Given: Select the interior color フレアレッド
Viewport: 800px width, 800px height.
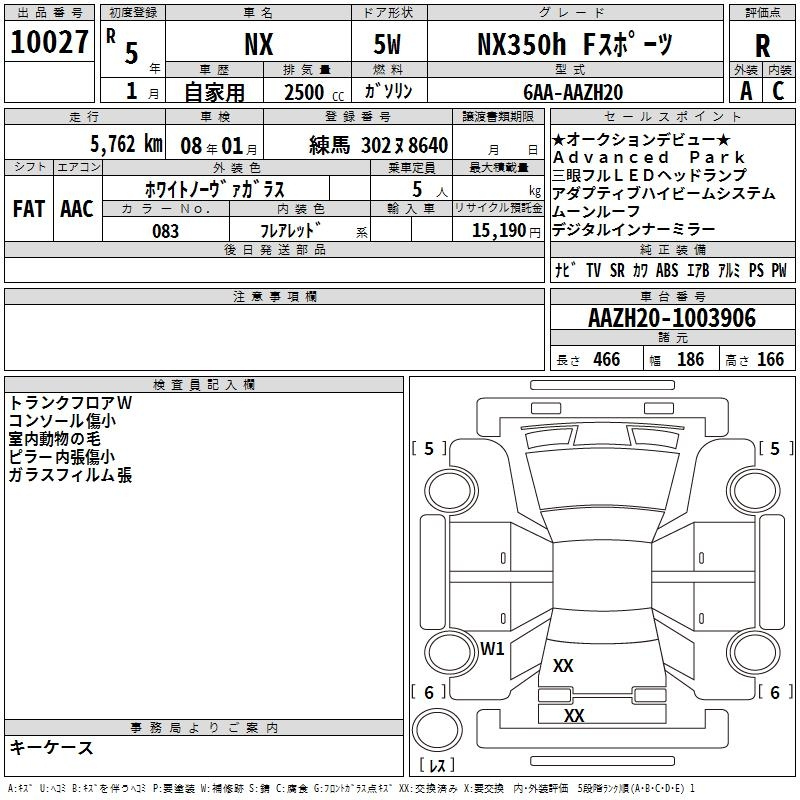Looking at the screenshot, I should pos(290,231).
